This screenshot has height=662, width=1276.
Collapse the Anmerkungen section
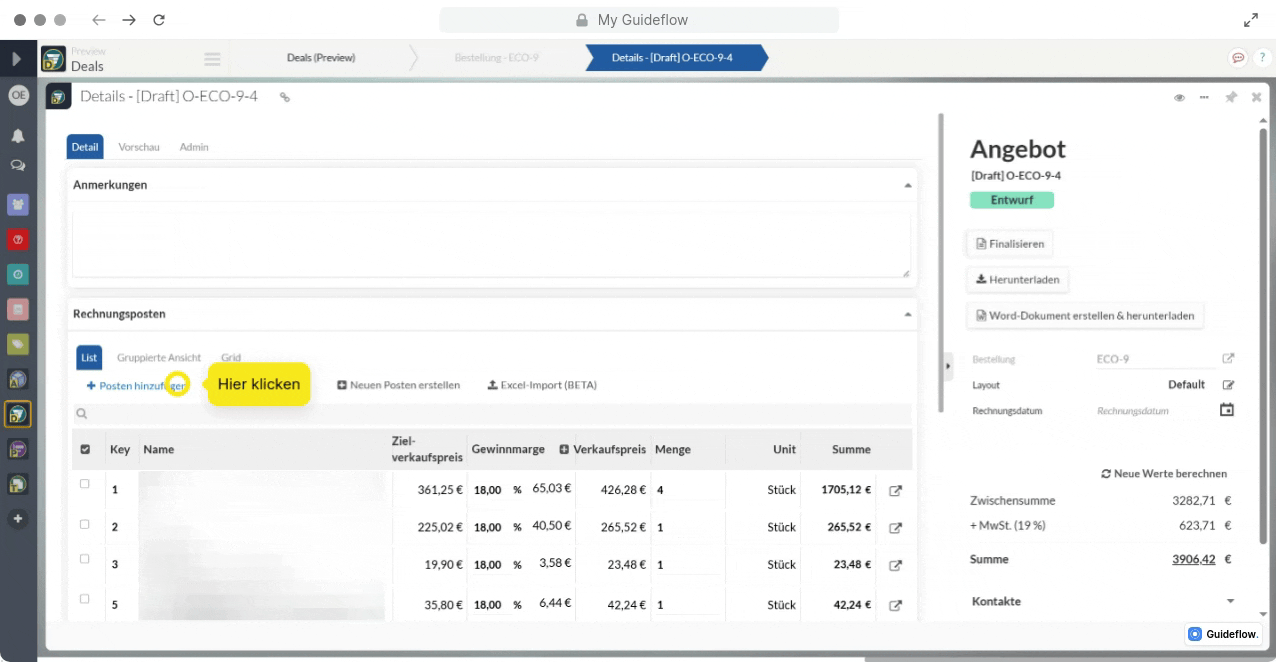pos(907,185)
